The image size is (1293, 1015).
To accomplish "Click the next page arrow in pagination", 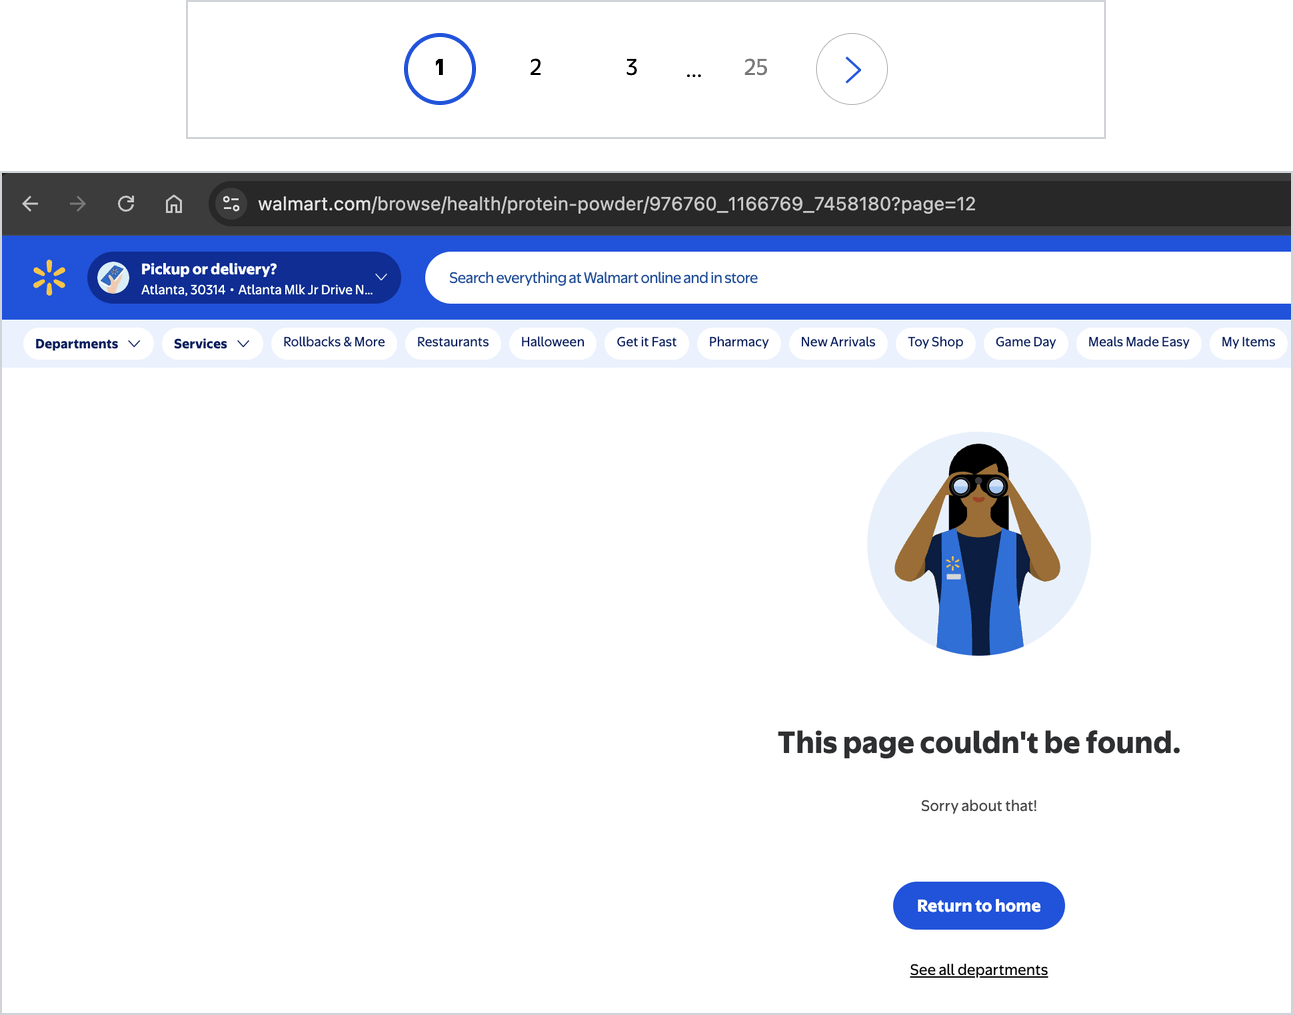I will 852,69.
